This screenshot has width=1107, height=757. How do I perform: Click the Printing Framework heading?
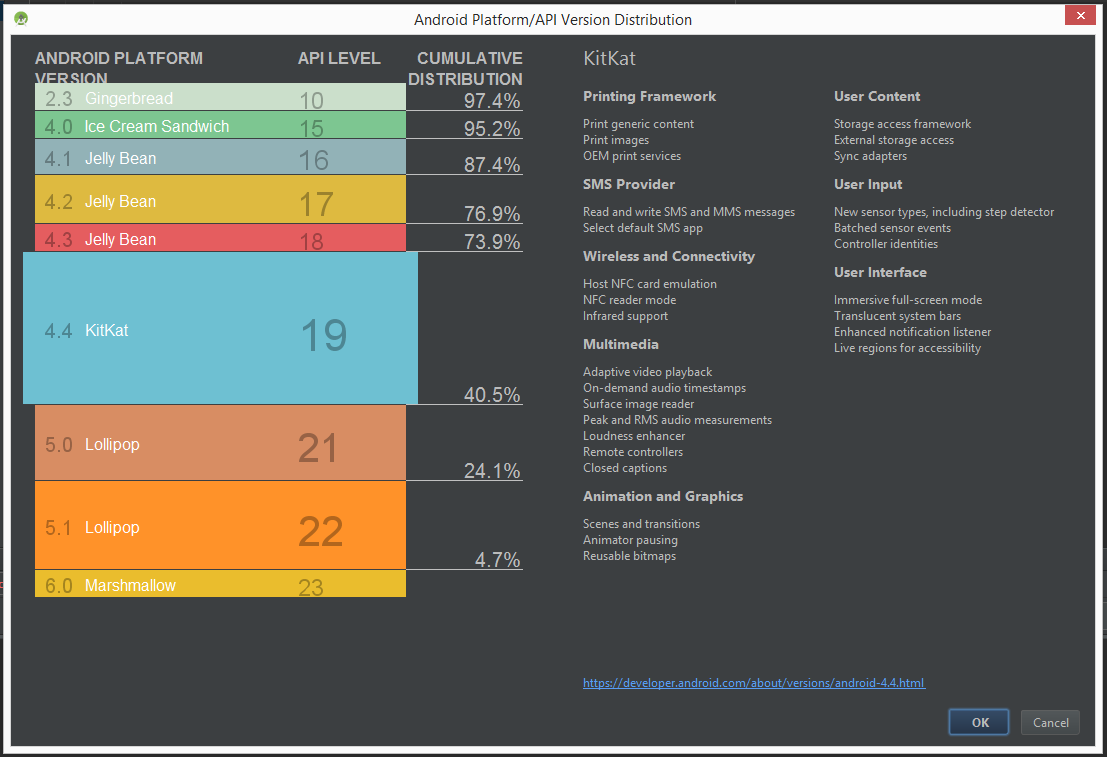click(x=650, y=97)
